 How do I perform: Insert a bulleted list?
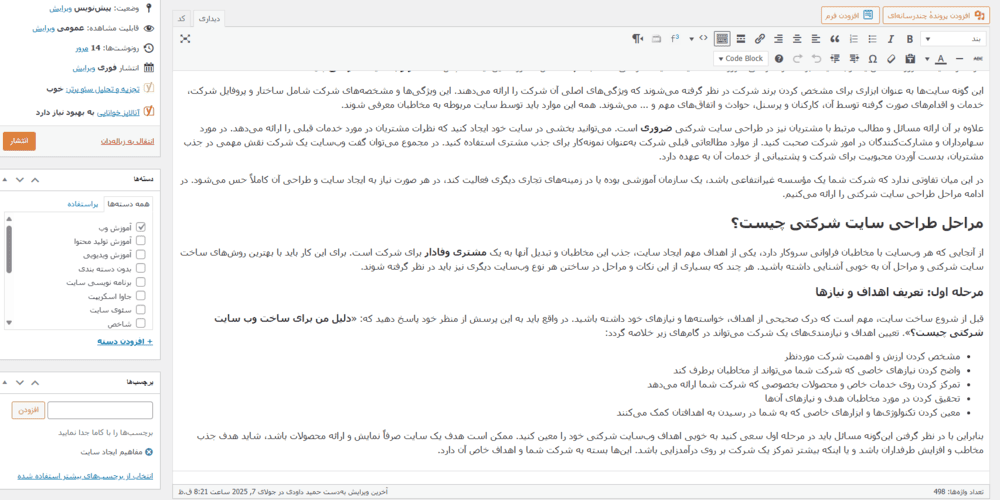click(872, 39)
